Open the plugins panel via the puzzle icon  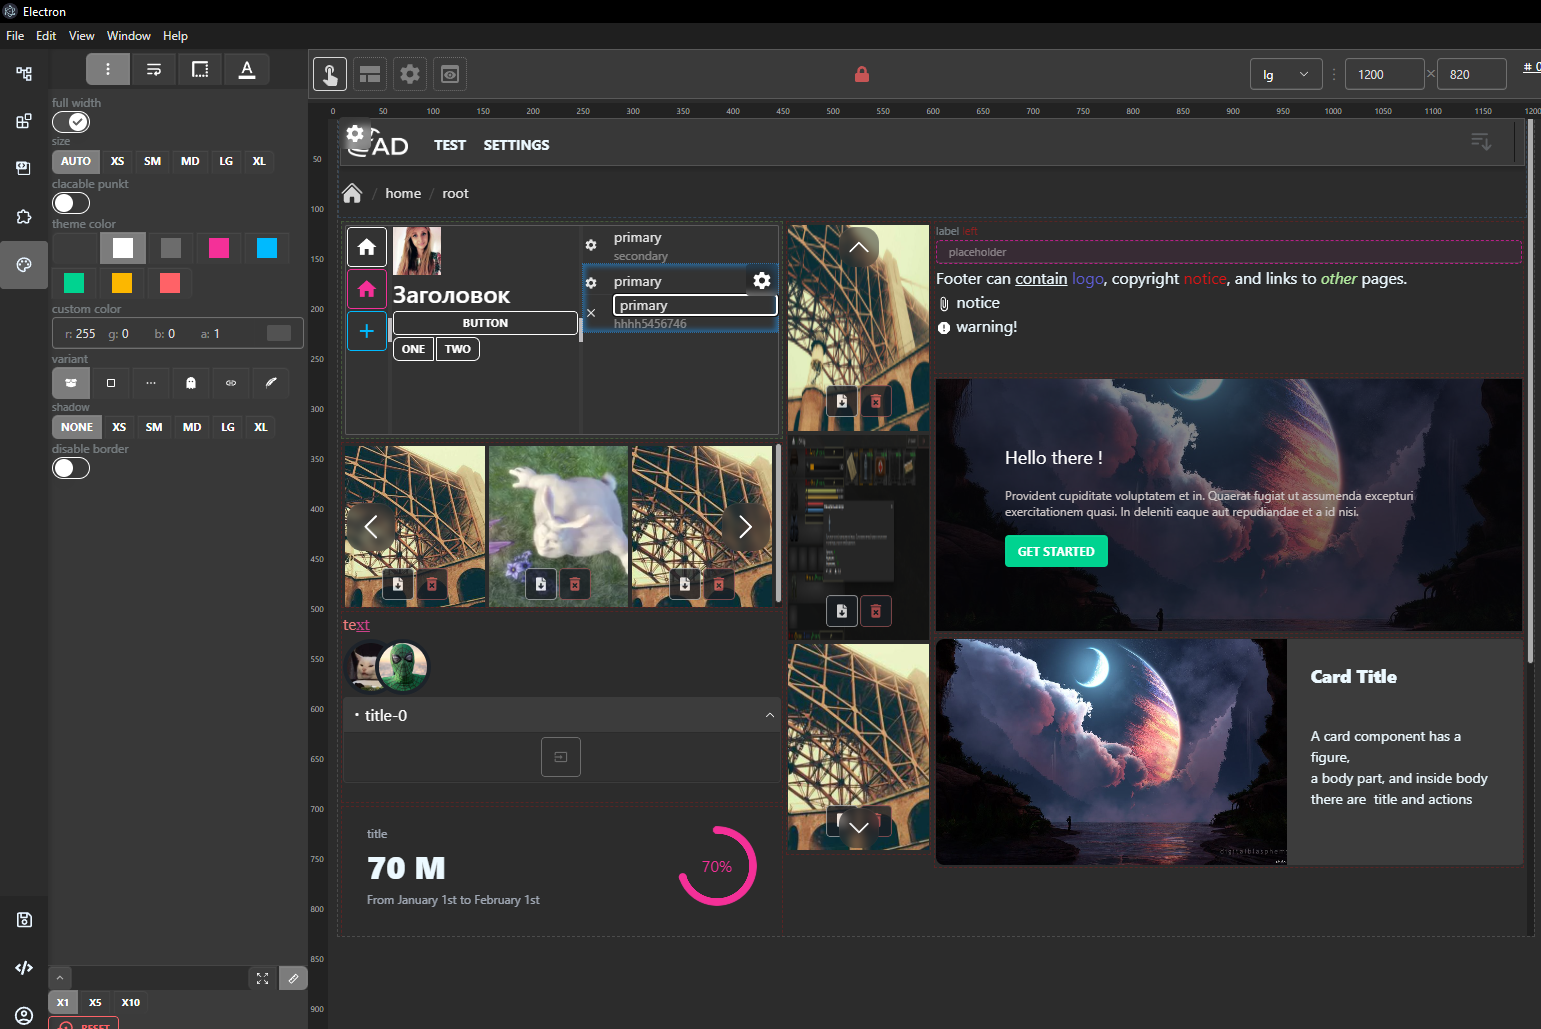tap(23, 216)
